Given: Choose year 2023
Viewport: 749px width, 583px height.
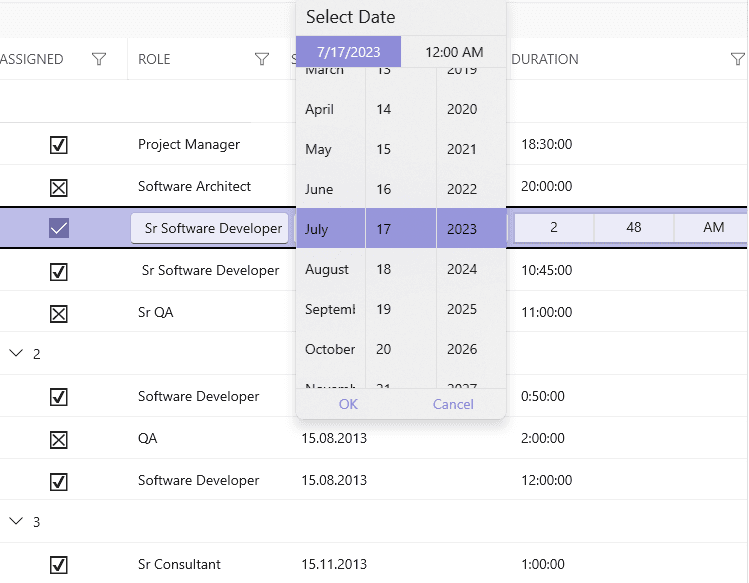Looking at the screenshot, I should 471,228.
